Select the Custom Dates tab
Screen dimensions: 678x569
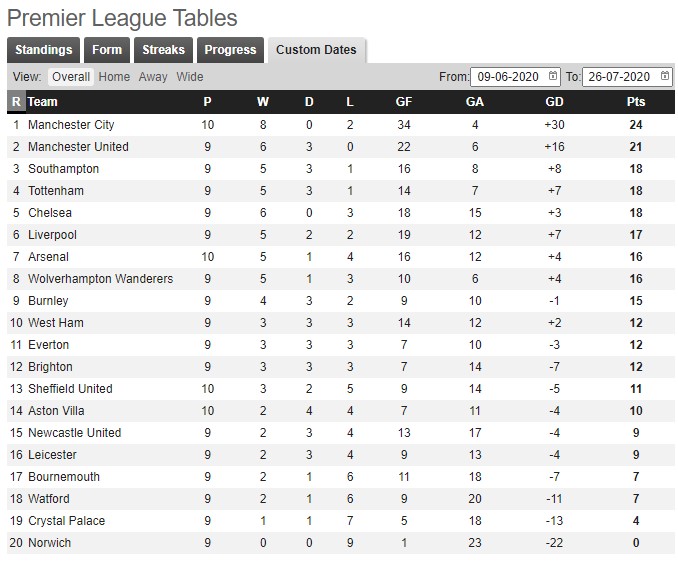coord(316,50)
